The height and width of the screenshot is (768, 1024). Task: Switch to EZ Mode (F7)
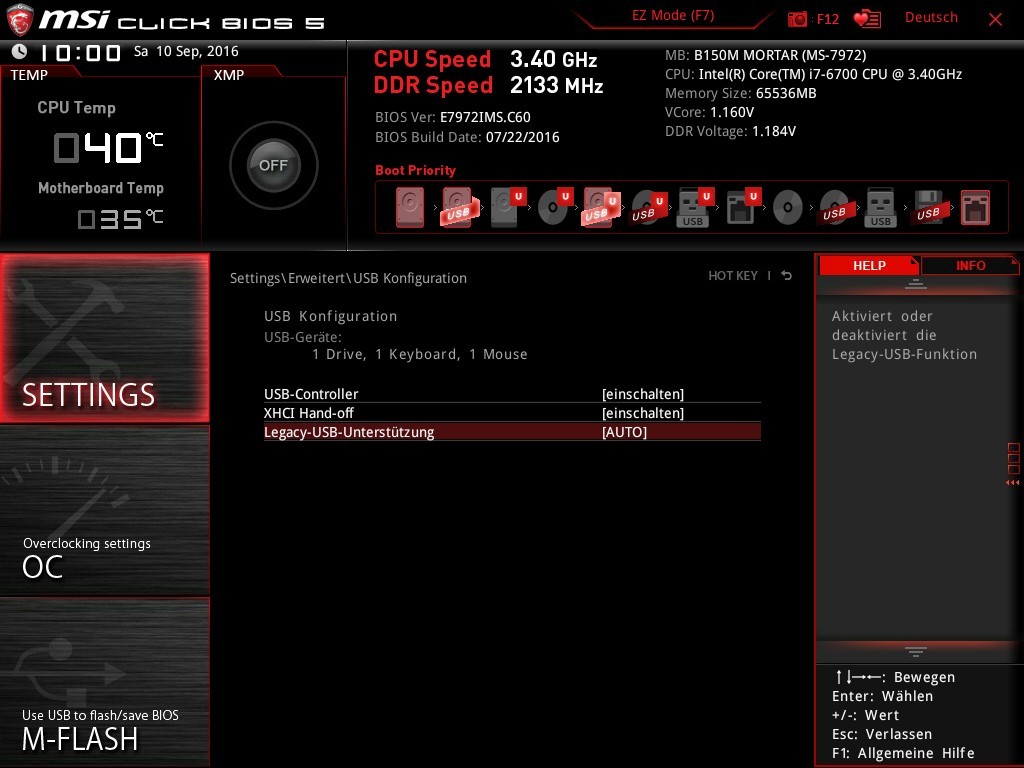673,16
